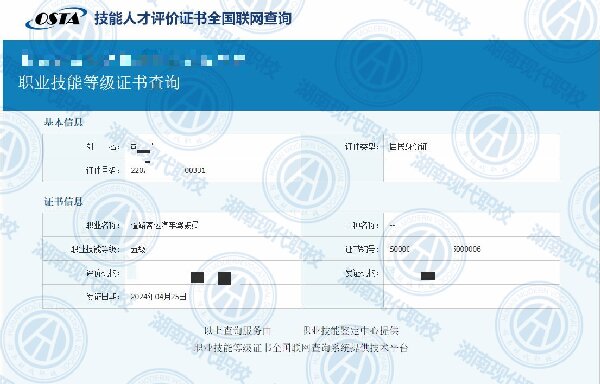Click the issue date 2024年04月

point(158,296)
